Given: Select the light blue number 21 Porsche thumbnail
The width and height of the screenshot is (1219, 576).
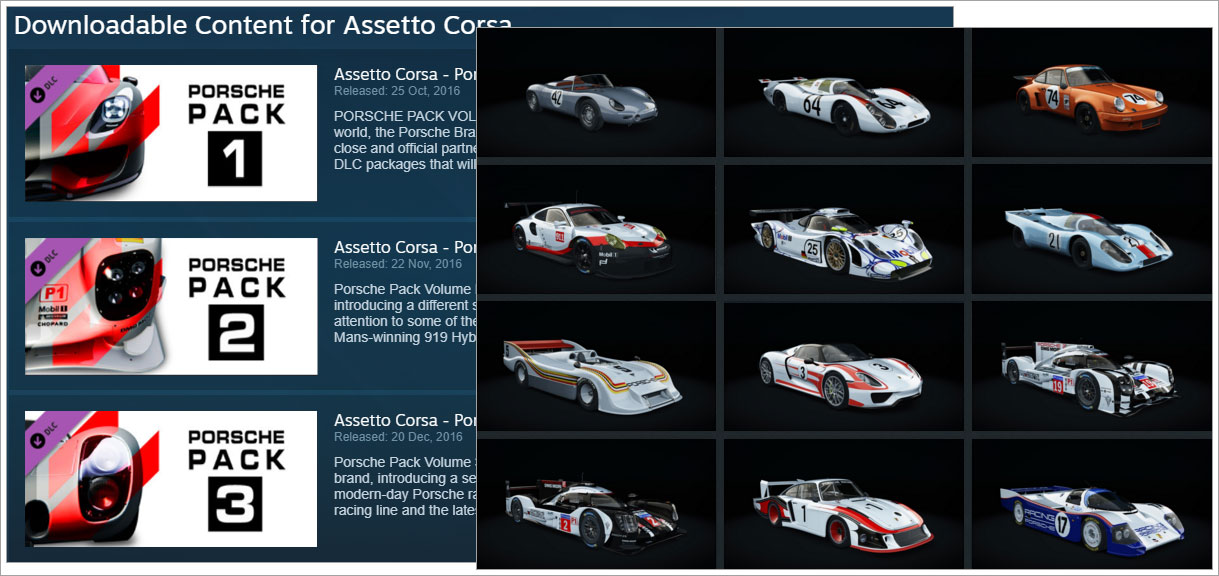Looking at the screenshot, I should [x=1091, y=229].
